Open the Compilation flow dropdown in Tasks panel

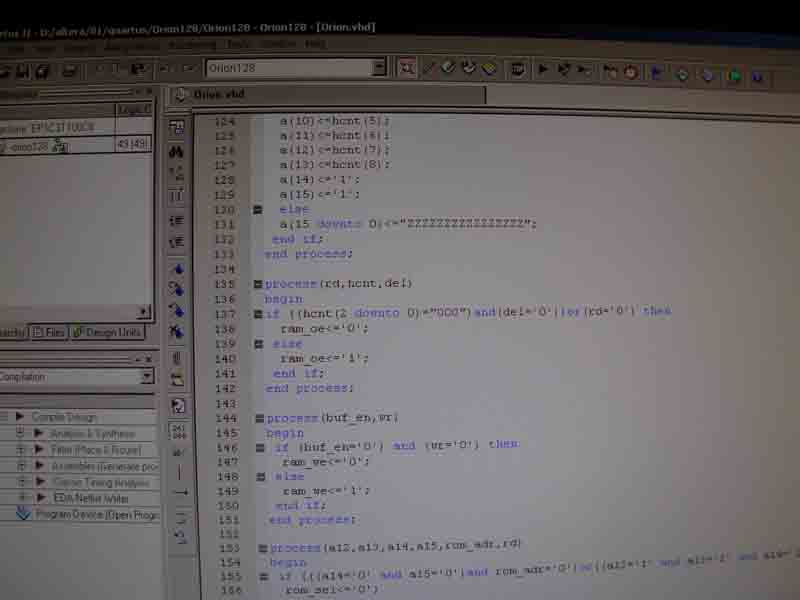click(x=147, y=377)
